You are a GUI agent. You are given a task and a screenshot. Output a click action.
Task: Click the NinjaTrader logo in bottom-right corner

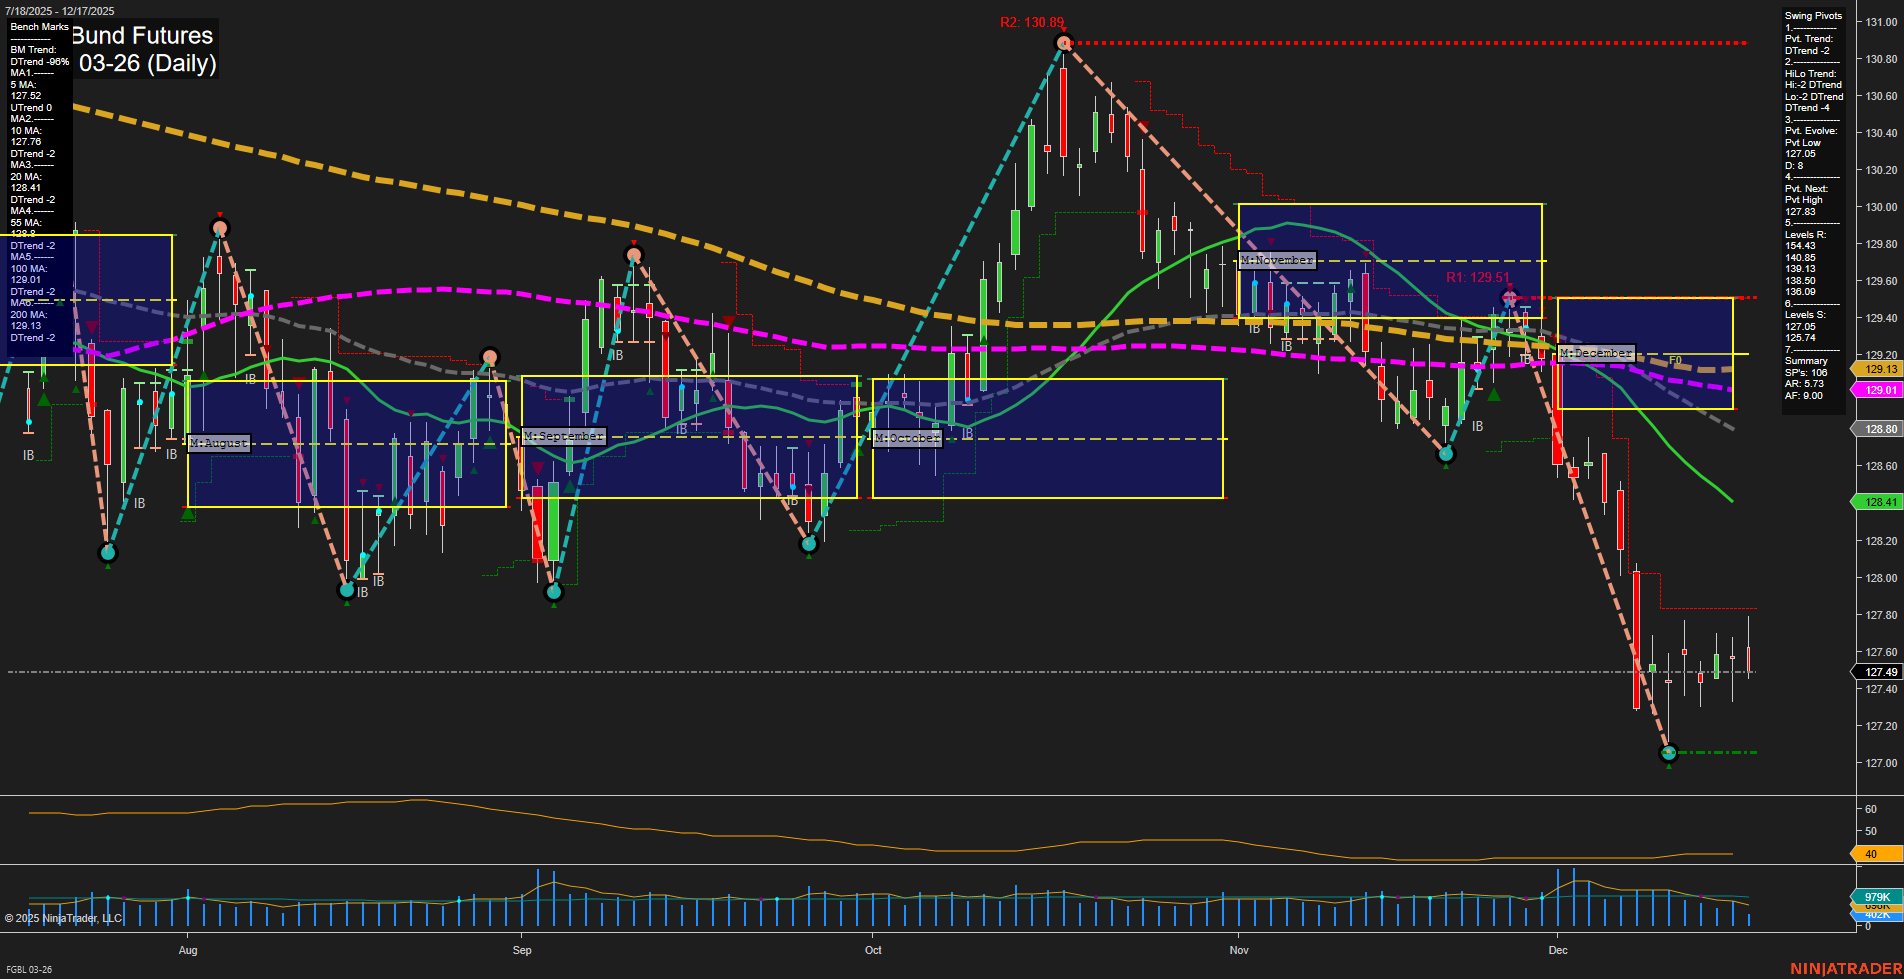click(x=1844, y=968)
